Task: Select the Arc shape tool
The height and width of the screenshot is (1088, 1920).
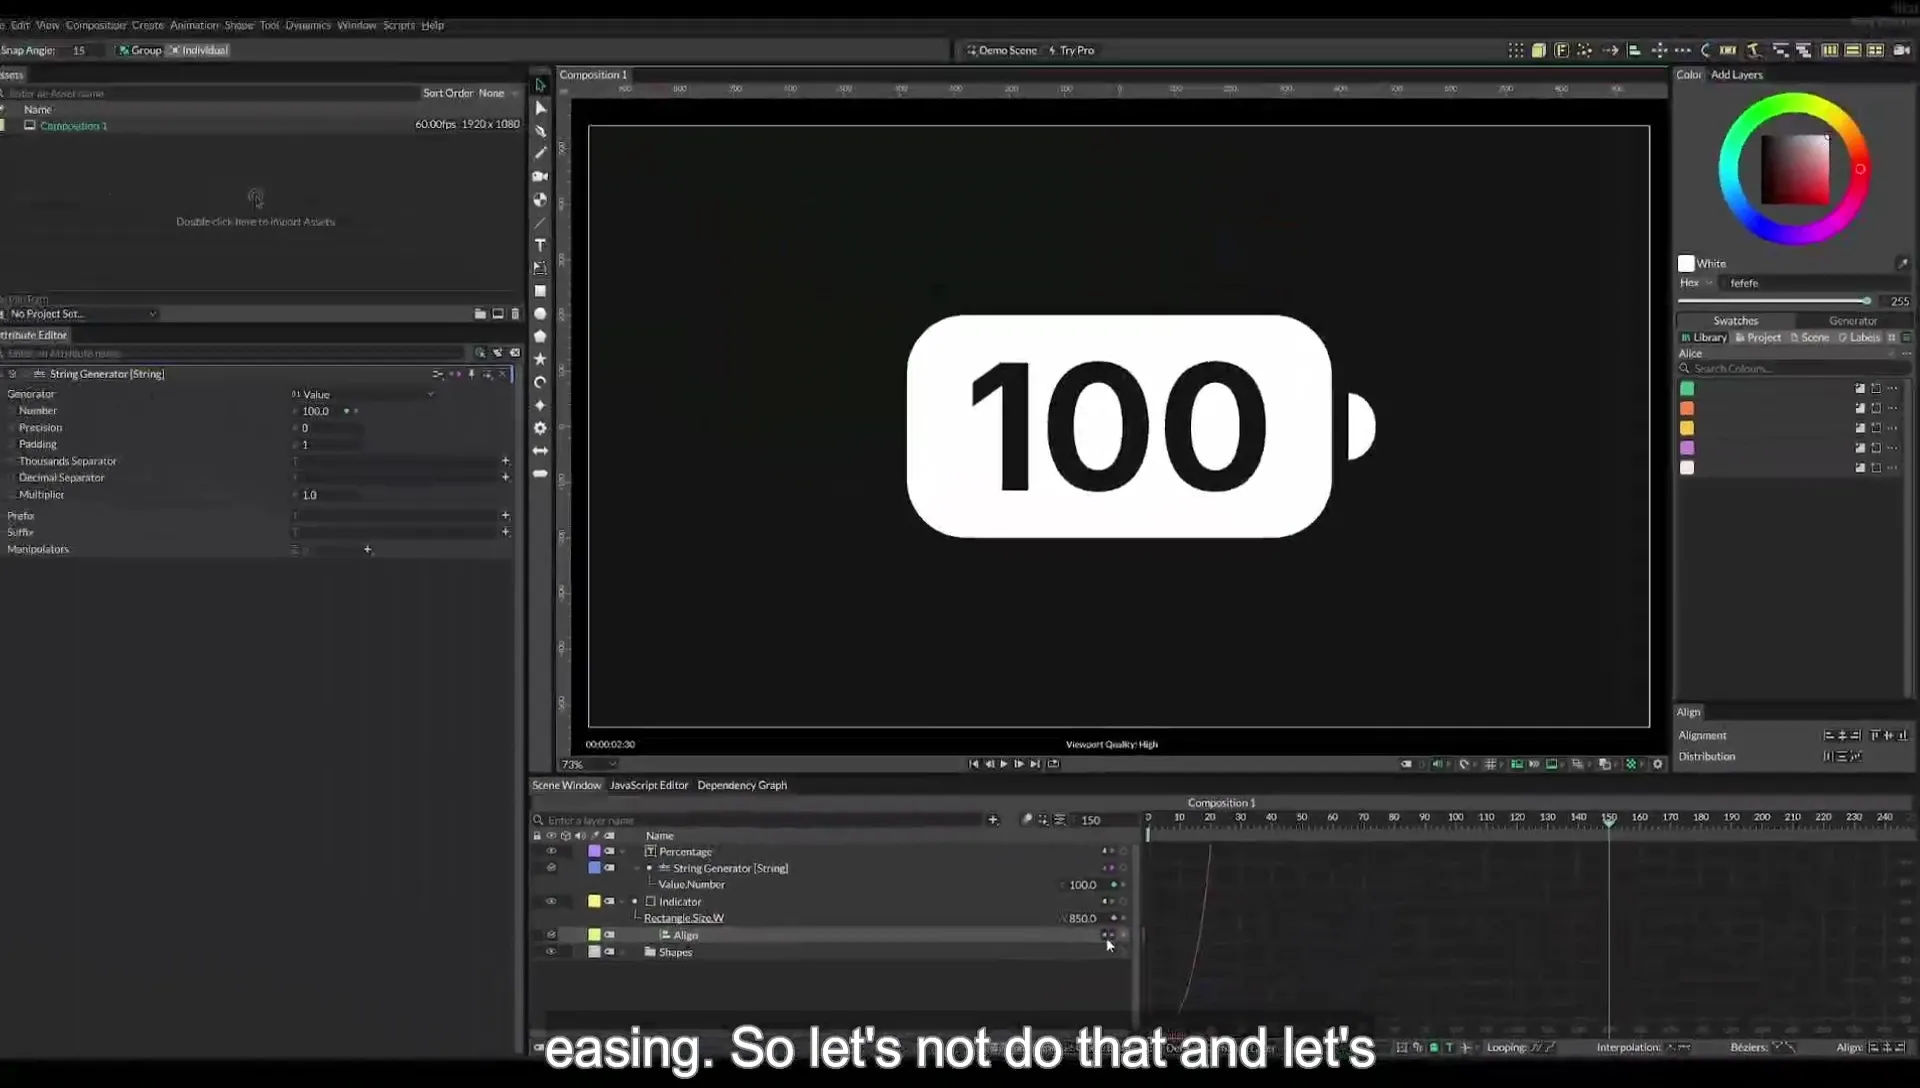Action: pyautogui.click(x=540, y=382)
